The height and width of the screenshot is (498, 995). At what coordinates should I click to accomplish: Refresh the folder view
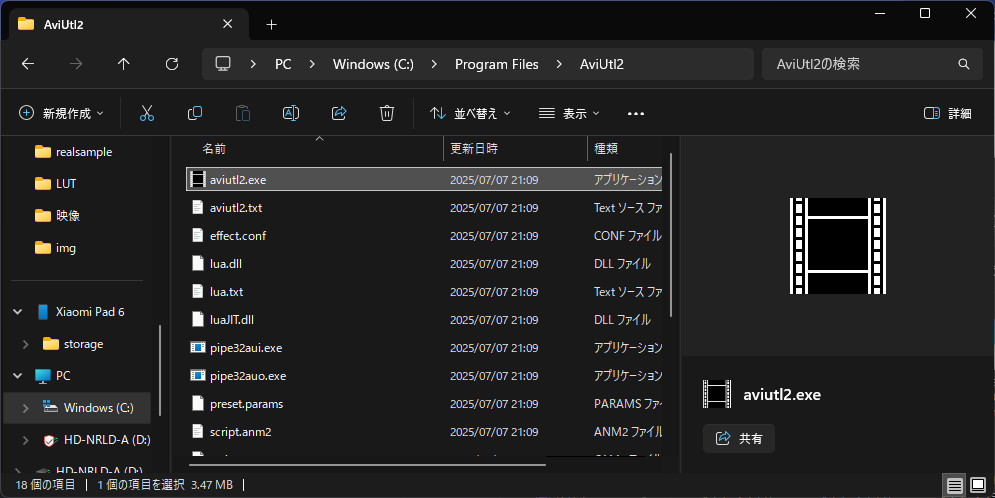point(172,64)
